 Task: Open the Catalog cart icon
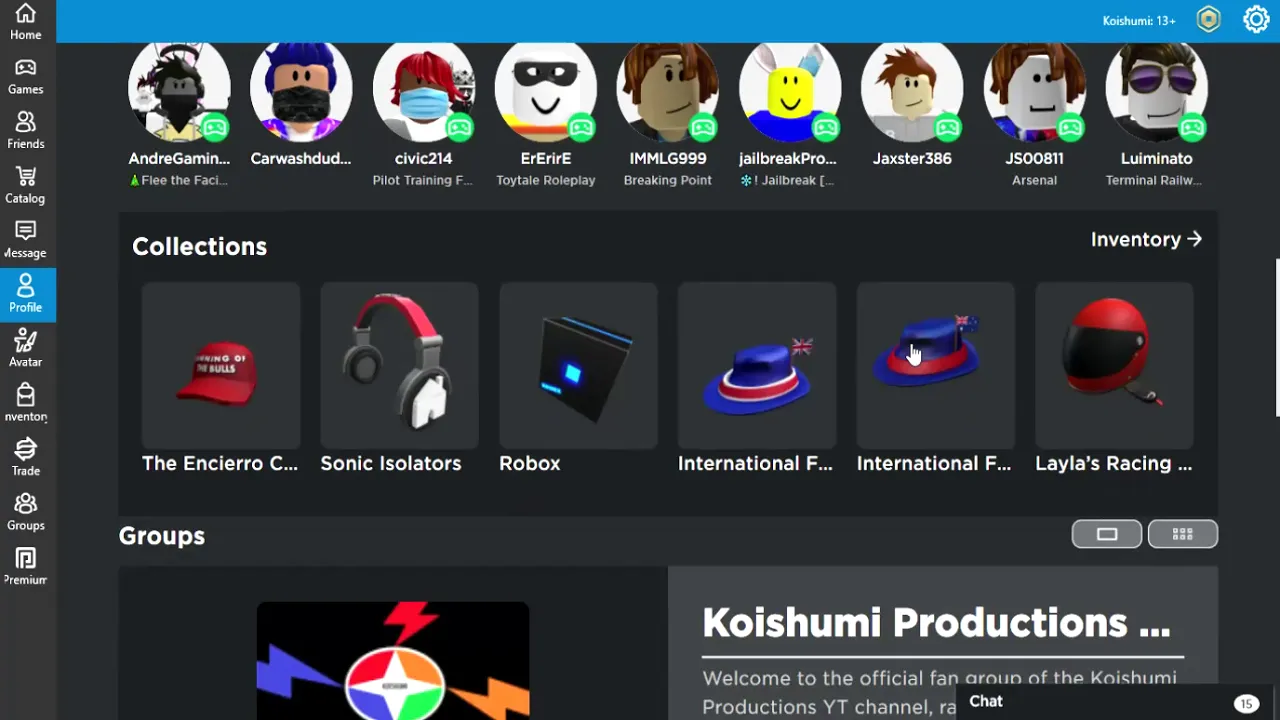[x=25, y=185]
